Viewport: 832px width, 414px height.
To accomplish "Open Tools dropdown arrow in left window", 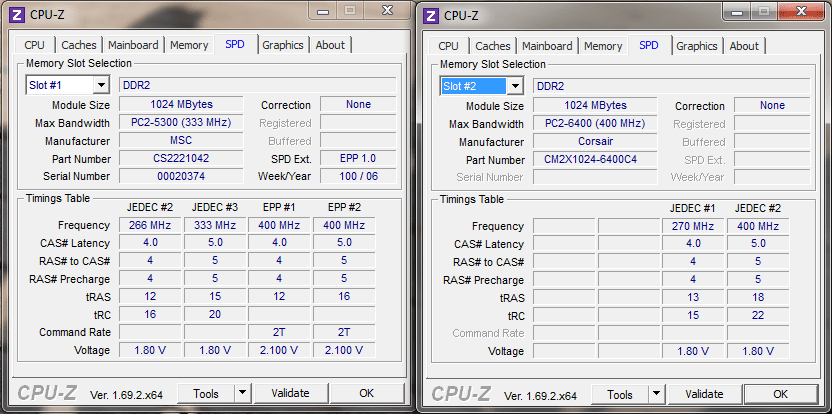I will [x=242, y=393].
